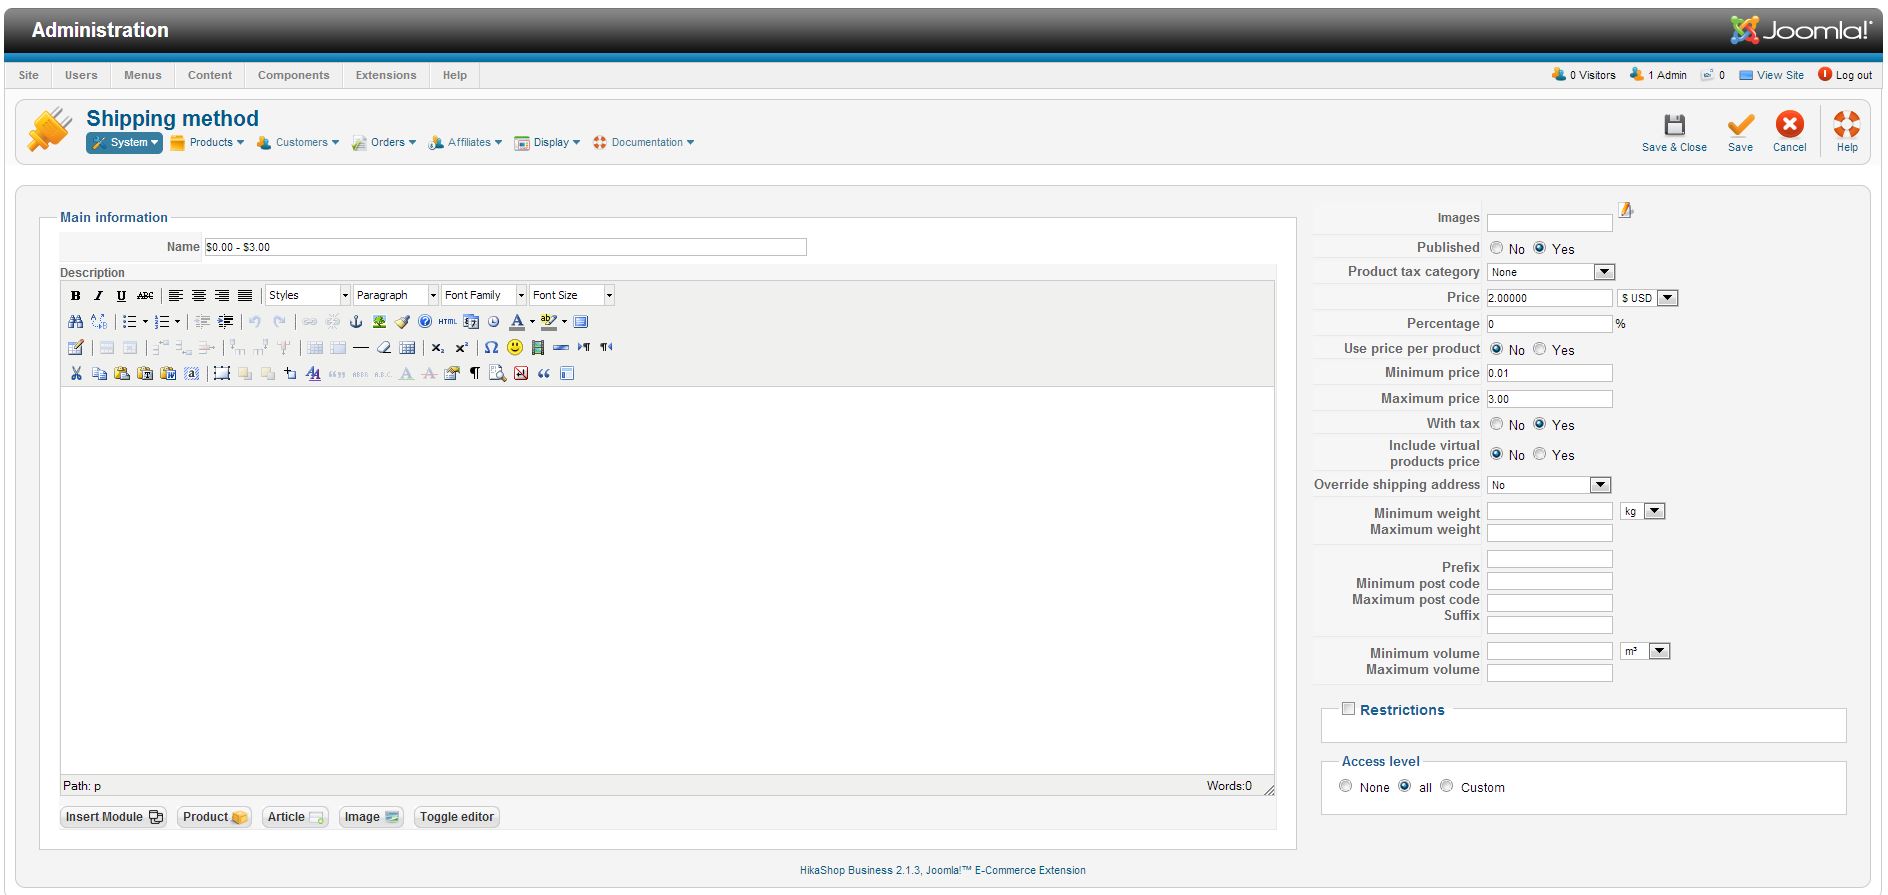The width and height of the screenshot is (1888, 895).
Task: Paste from Word
Action: tap(167, 373)
